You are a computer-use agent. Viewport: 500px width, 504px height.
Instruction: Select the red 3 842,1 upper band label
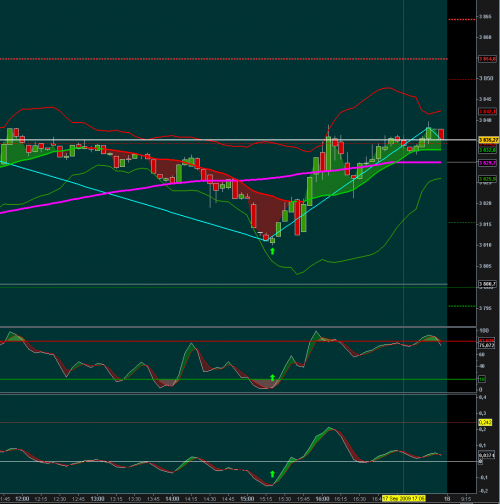(x=487, y=111)
